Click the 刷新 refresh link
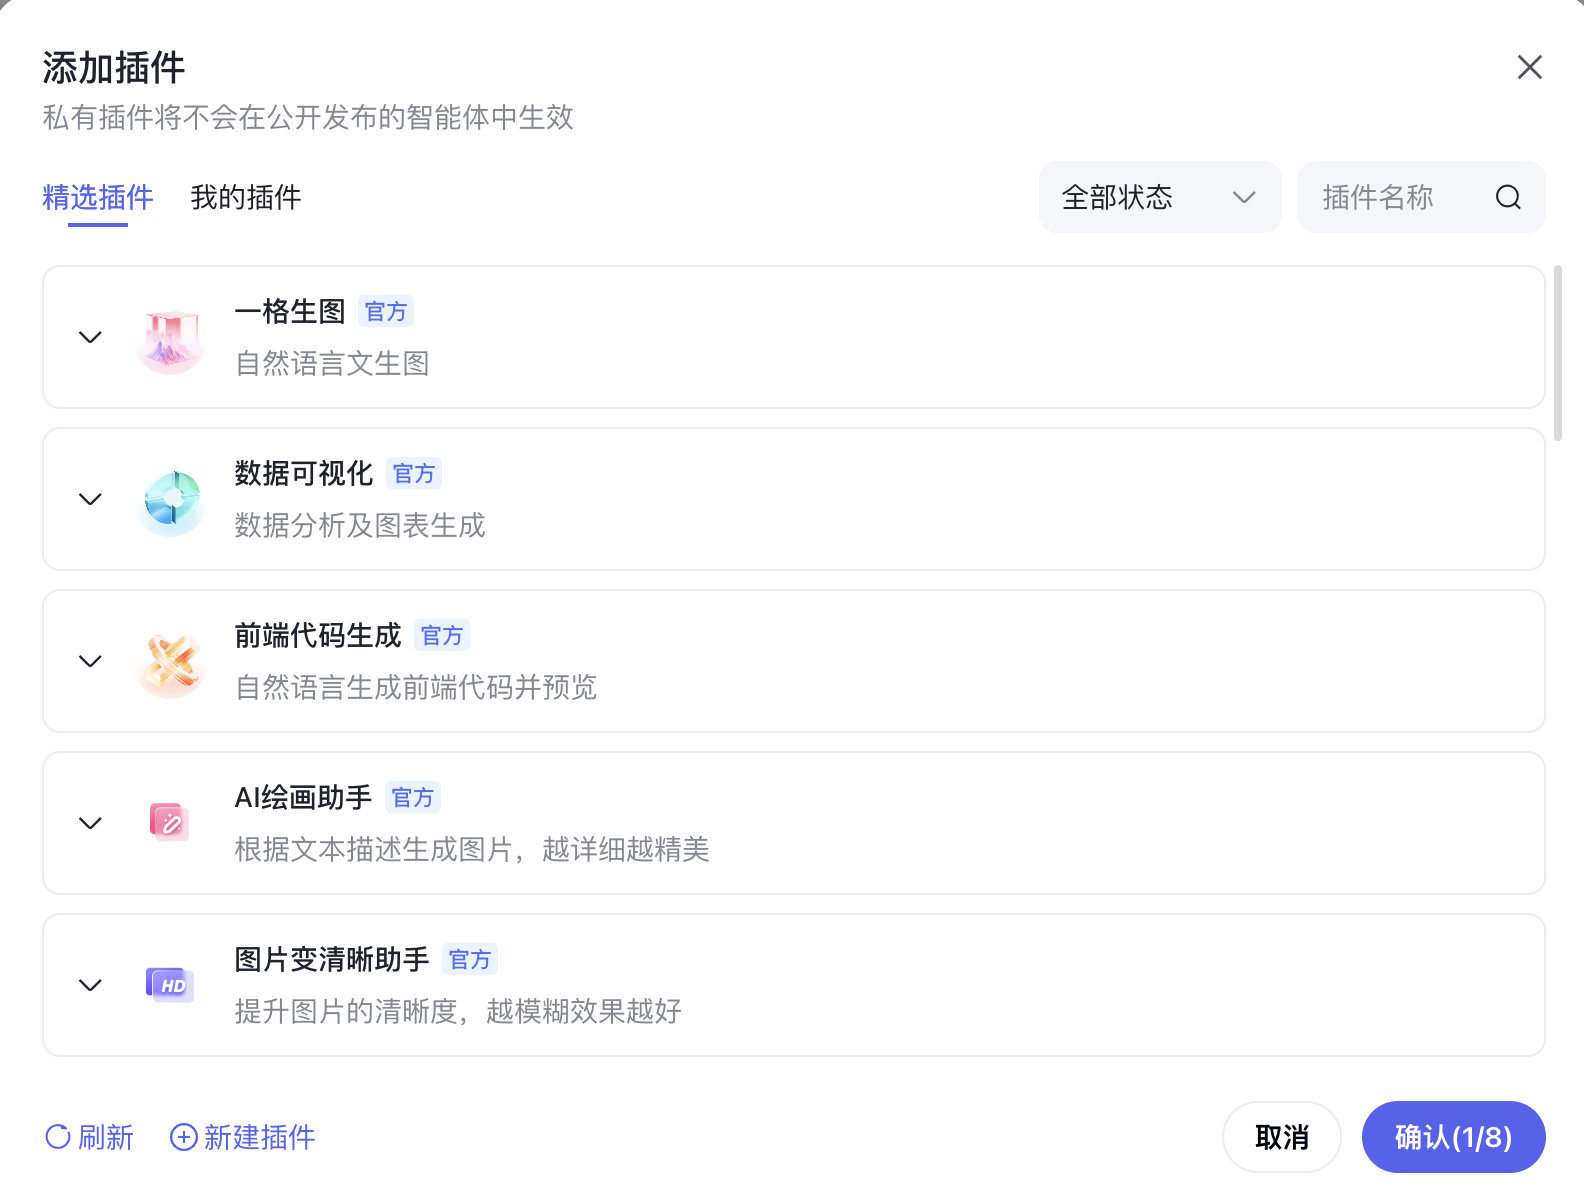This screenshot has width=1584, height=1196. coord(89,1137)
